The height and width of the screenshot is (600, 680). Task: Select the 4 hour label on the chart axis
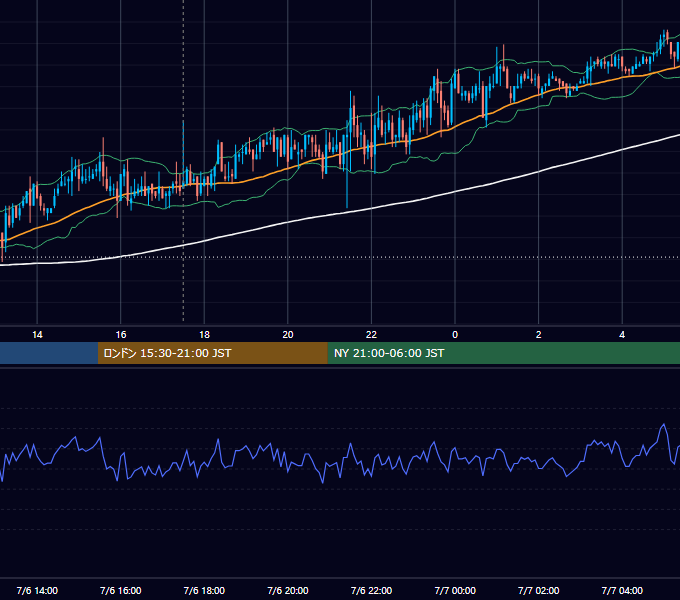tap(622, 335)
